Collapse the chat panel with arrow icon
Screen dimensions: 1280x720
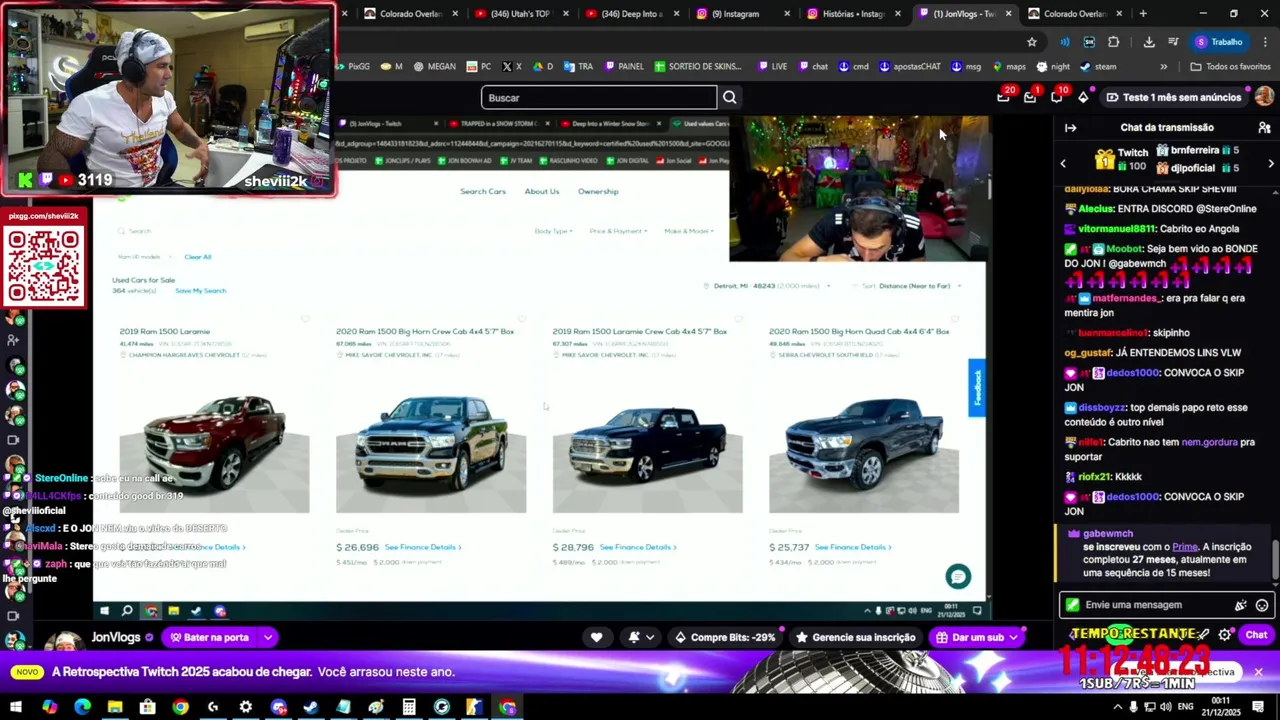coord(1070,128)
